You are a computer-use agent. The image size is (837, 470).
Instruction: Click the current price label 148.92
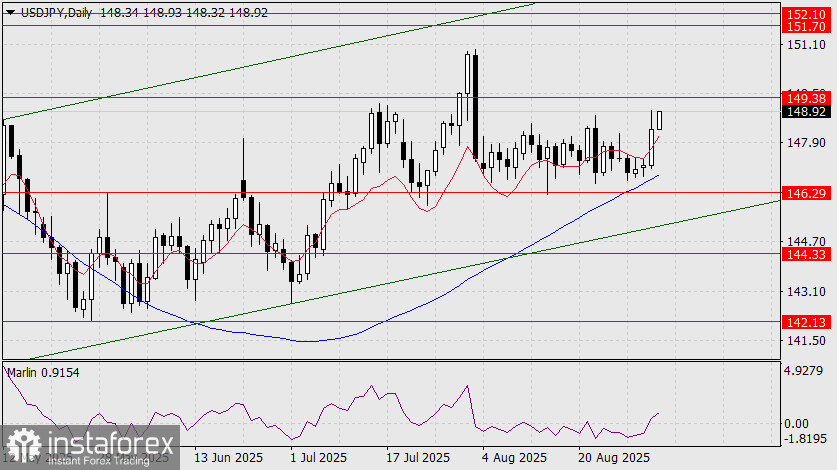[806, 112]
